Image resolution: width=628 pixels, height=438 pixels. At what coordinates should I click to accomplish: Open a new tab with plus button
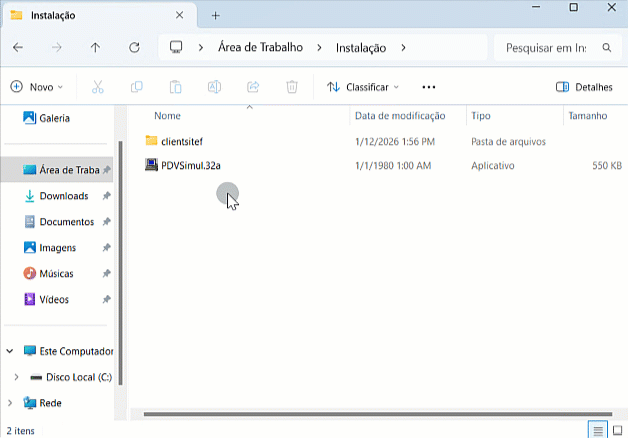[215, 16]
